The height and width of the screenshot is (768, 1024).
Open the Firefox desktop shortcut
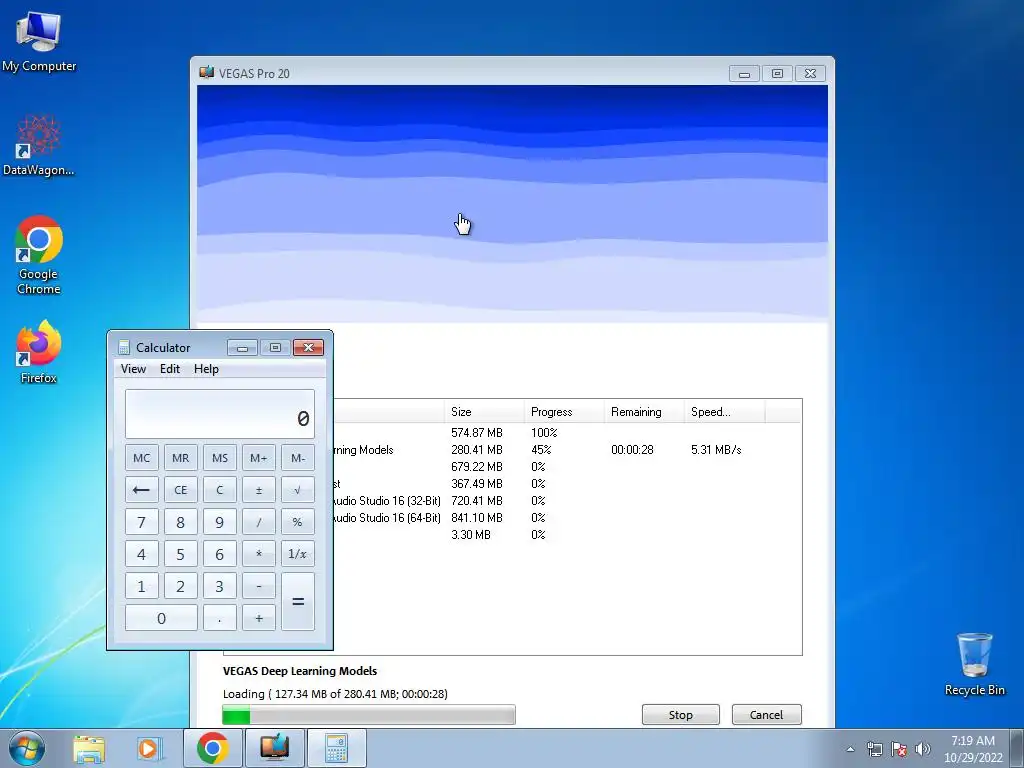tap(39, 351)
